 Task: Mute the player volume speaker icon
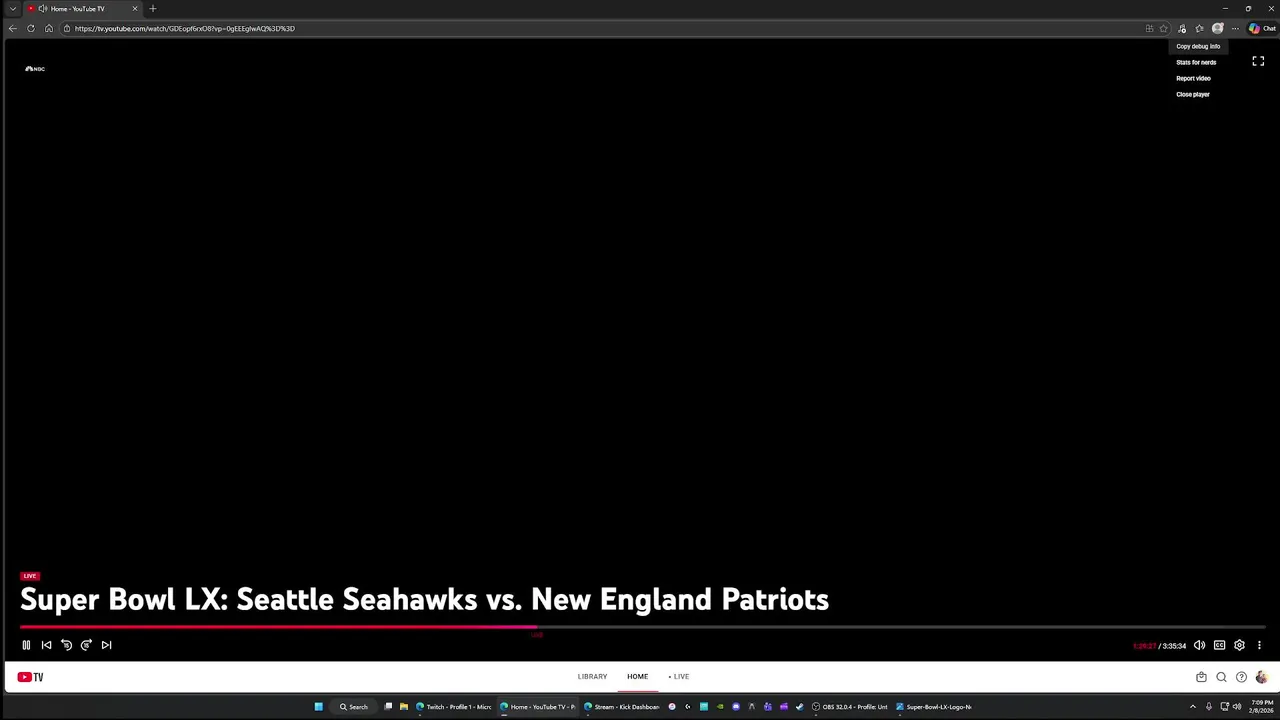pos(1199,645)
